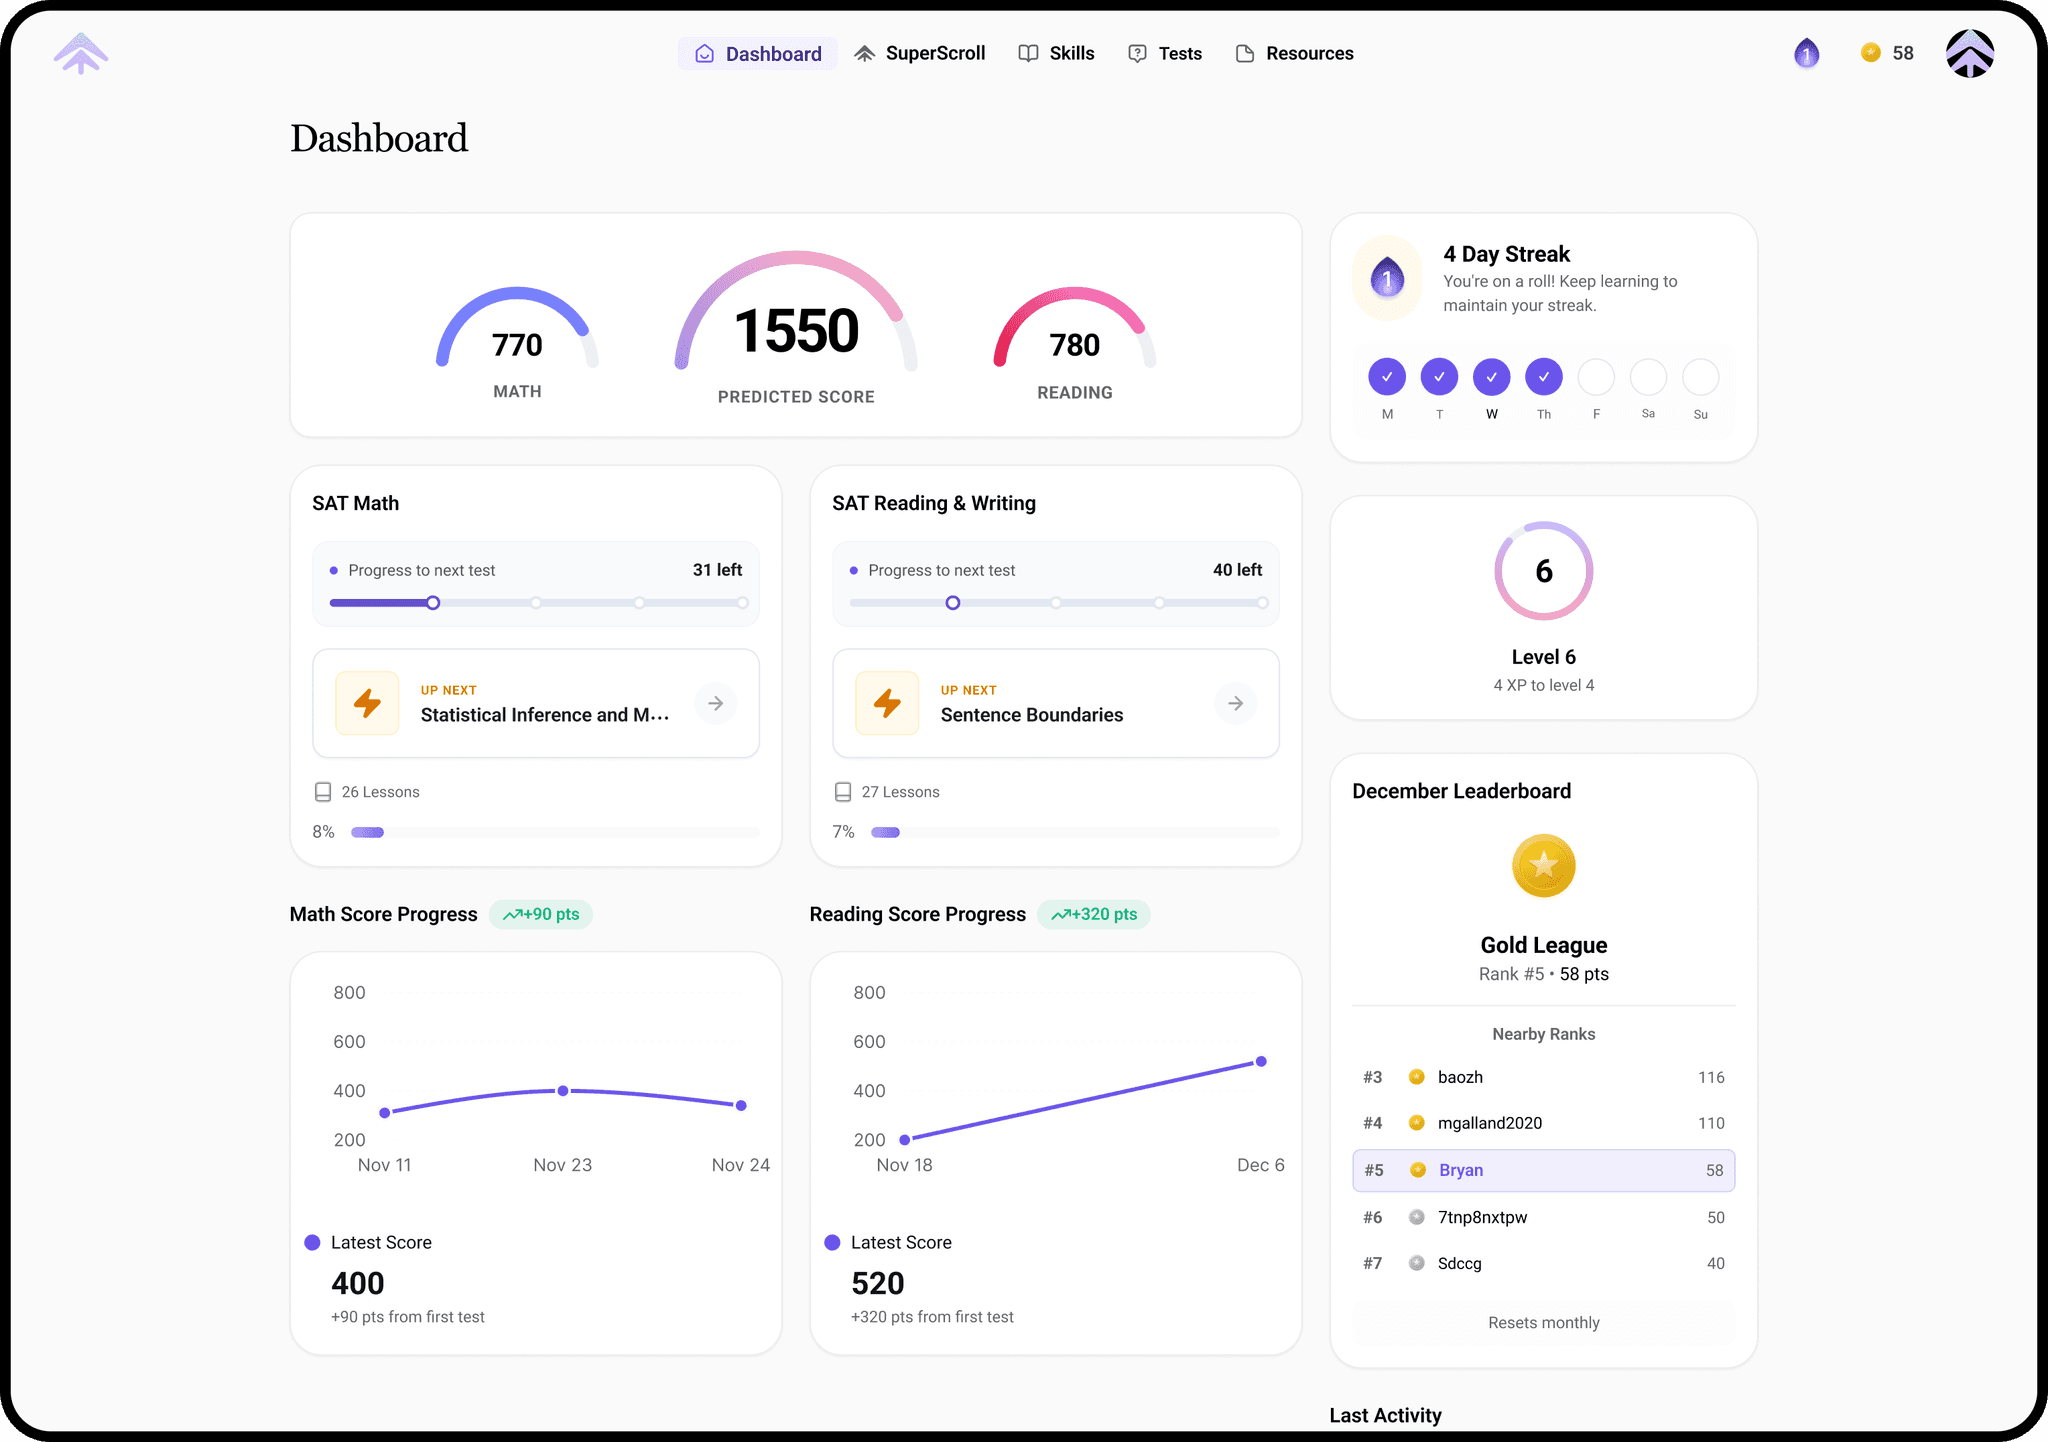Viewport: 2048px width, 1442px height.
Task: Click the Nov 23 math chart point
Action: (563, 1091)
